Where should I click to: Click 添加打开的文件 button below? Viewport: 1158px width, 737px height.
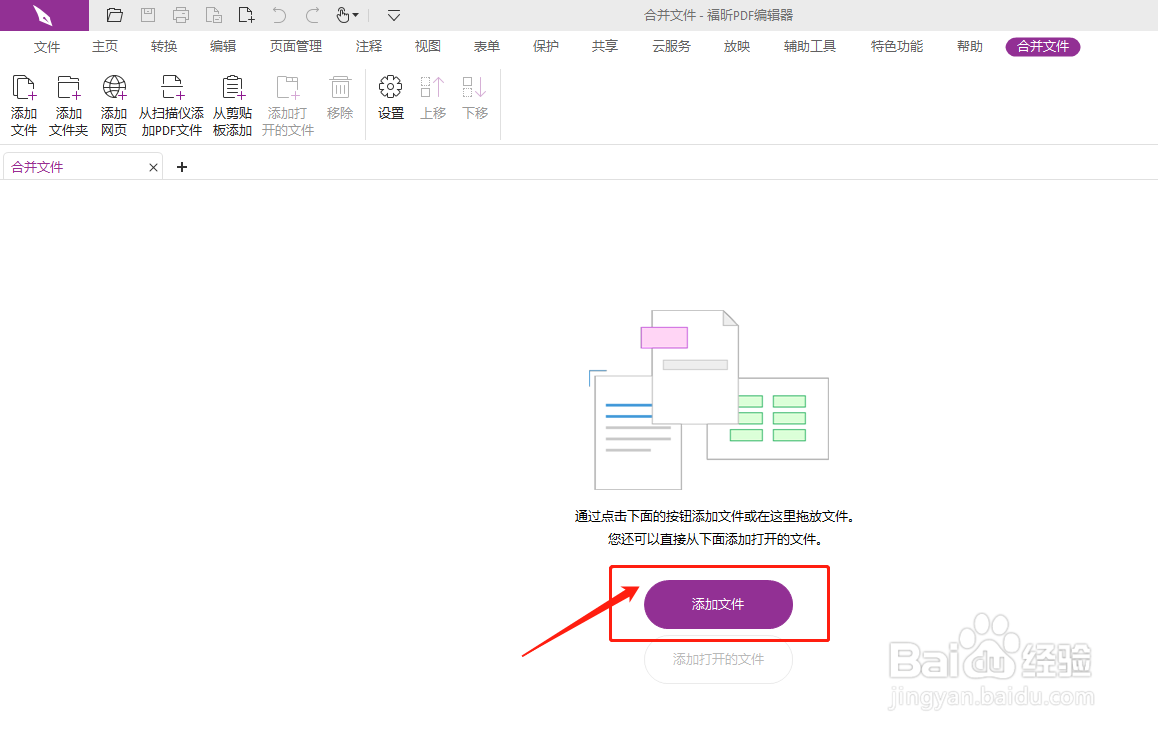click(x=718, y=659)
